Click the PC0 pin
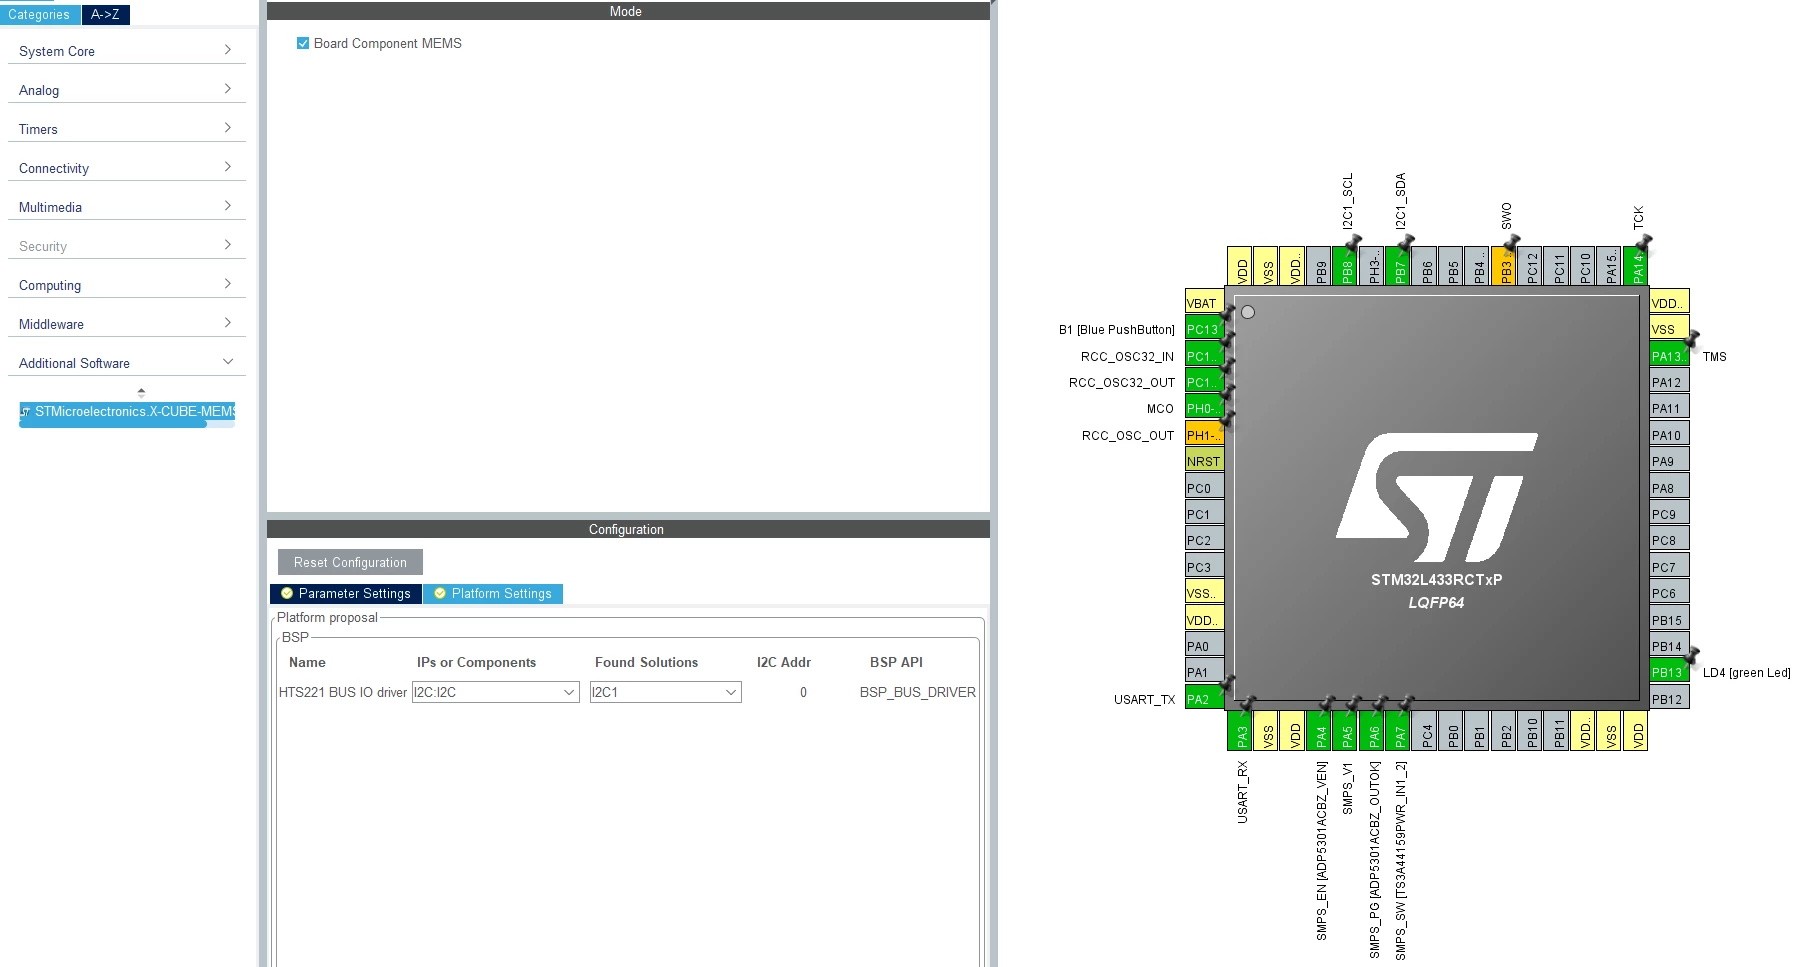The width and height of the screenshot is (1801, 967). 1204,488
